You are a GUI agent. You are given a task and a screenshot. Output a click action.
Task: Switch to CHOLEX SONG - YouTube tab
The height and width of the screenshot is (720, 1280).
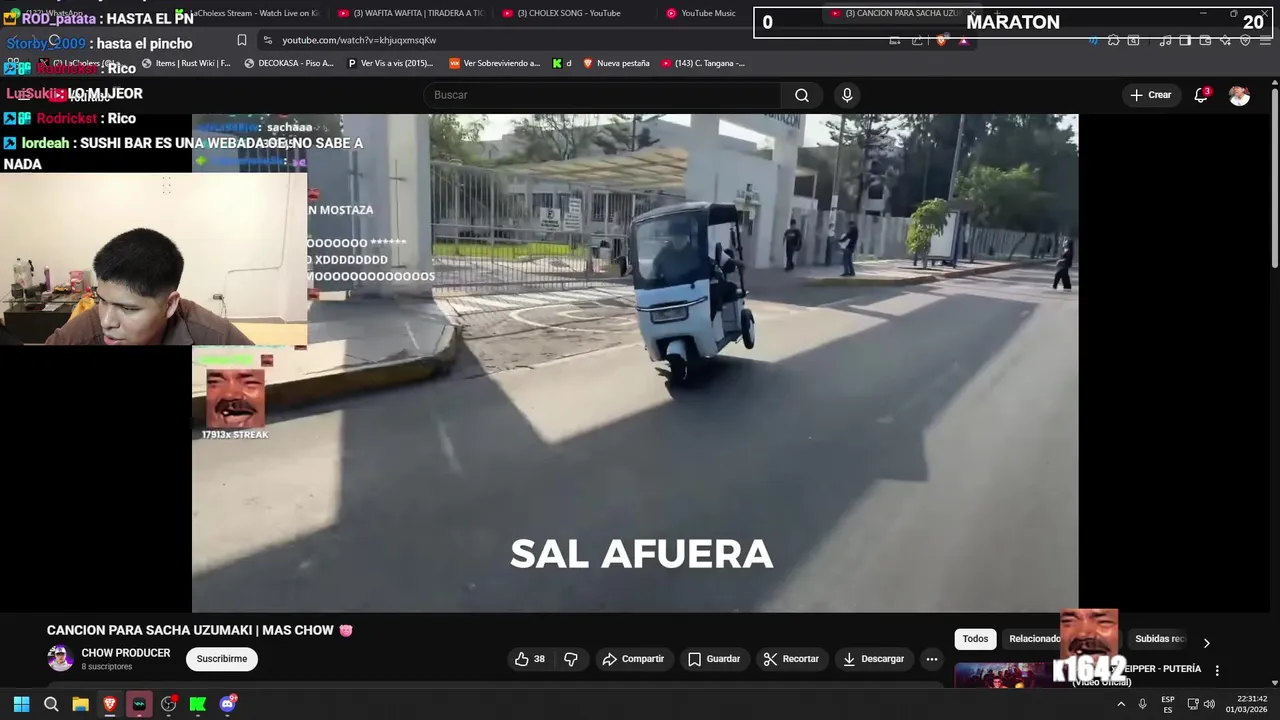[x=570, y=13]
